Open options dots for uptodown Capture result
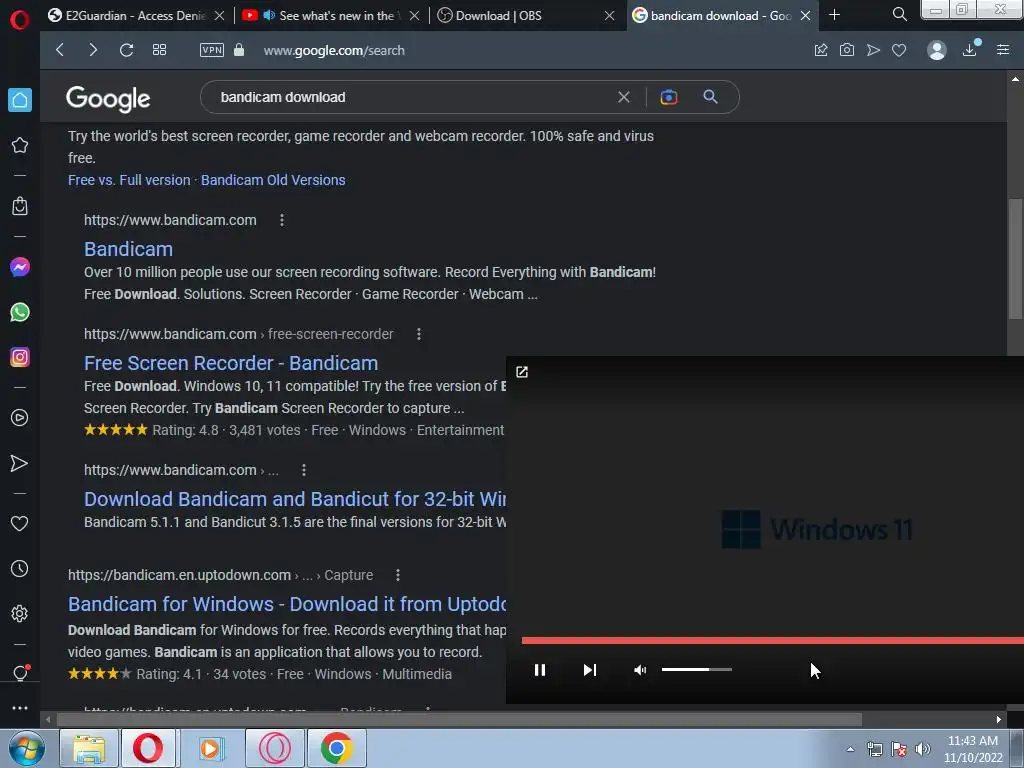The height and width of the screenshot is (768, 1024). [x=398, y=575]
